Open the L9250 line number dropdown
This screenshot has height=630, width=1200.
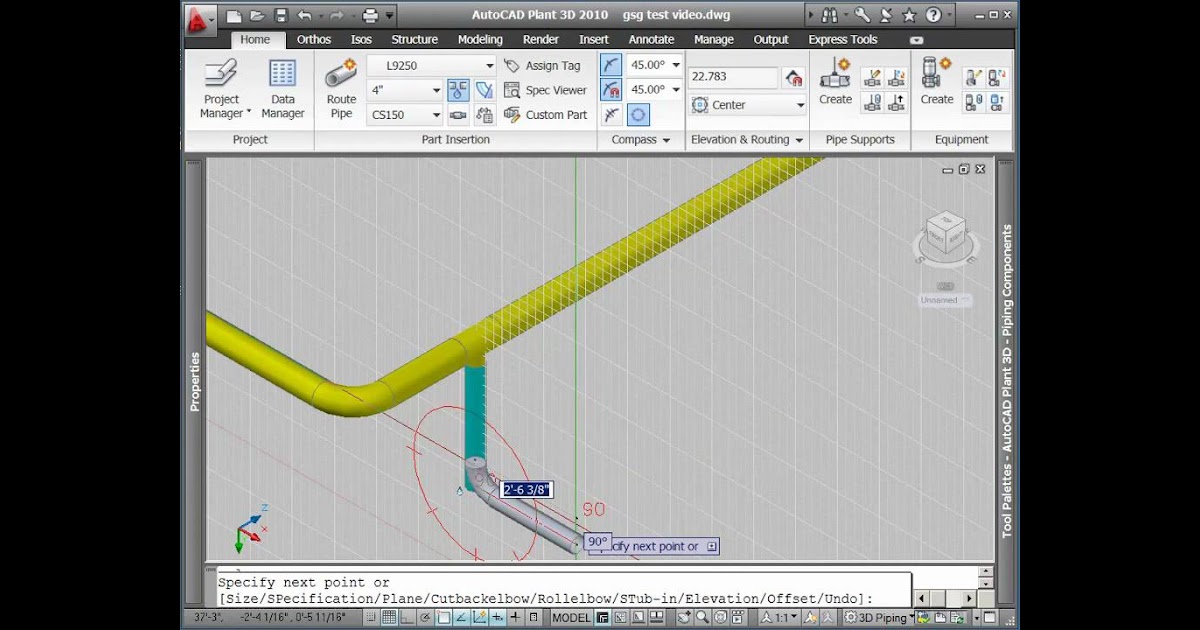point(490,65)
